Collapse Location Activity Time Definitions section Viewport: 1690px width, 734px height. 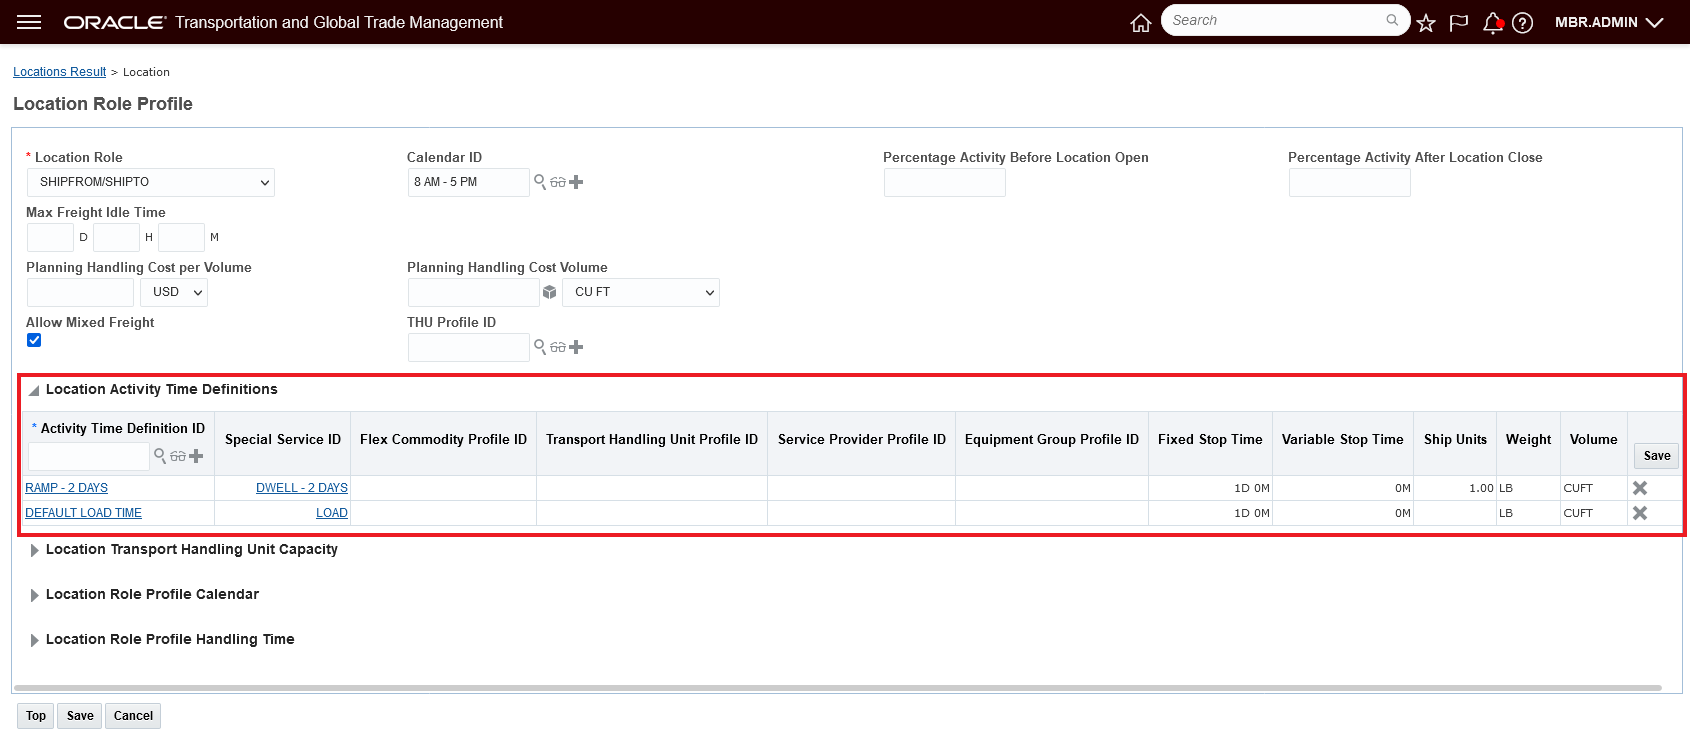coord(34,391)
